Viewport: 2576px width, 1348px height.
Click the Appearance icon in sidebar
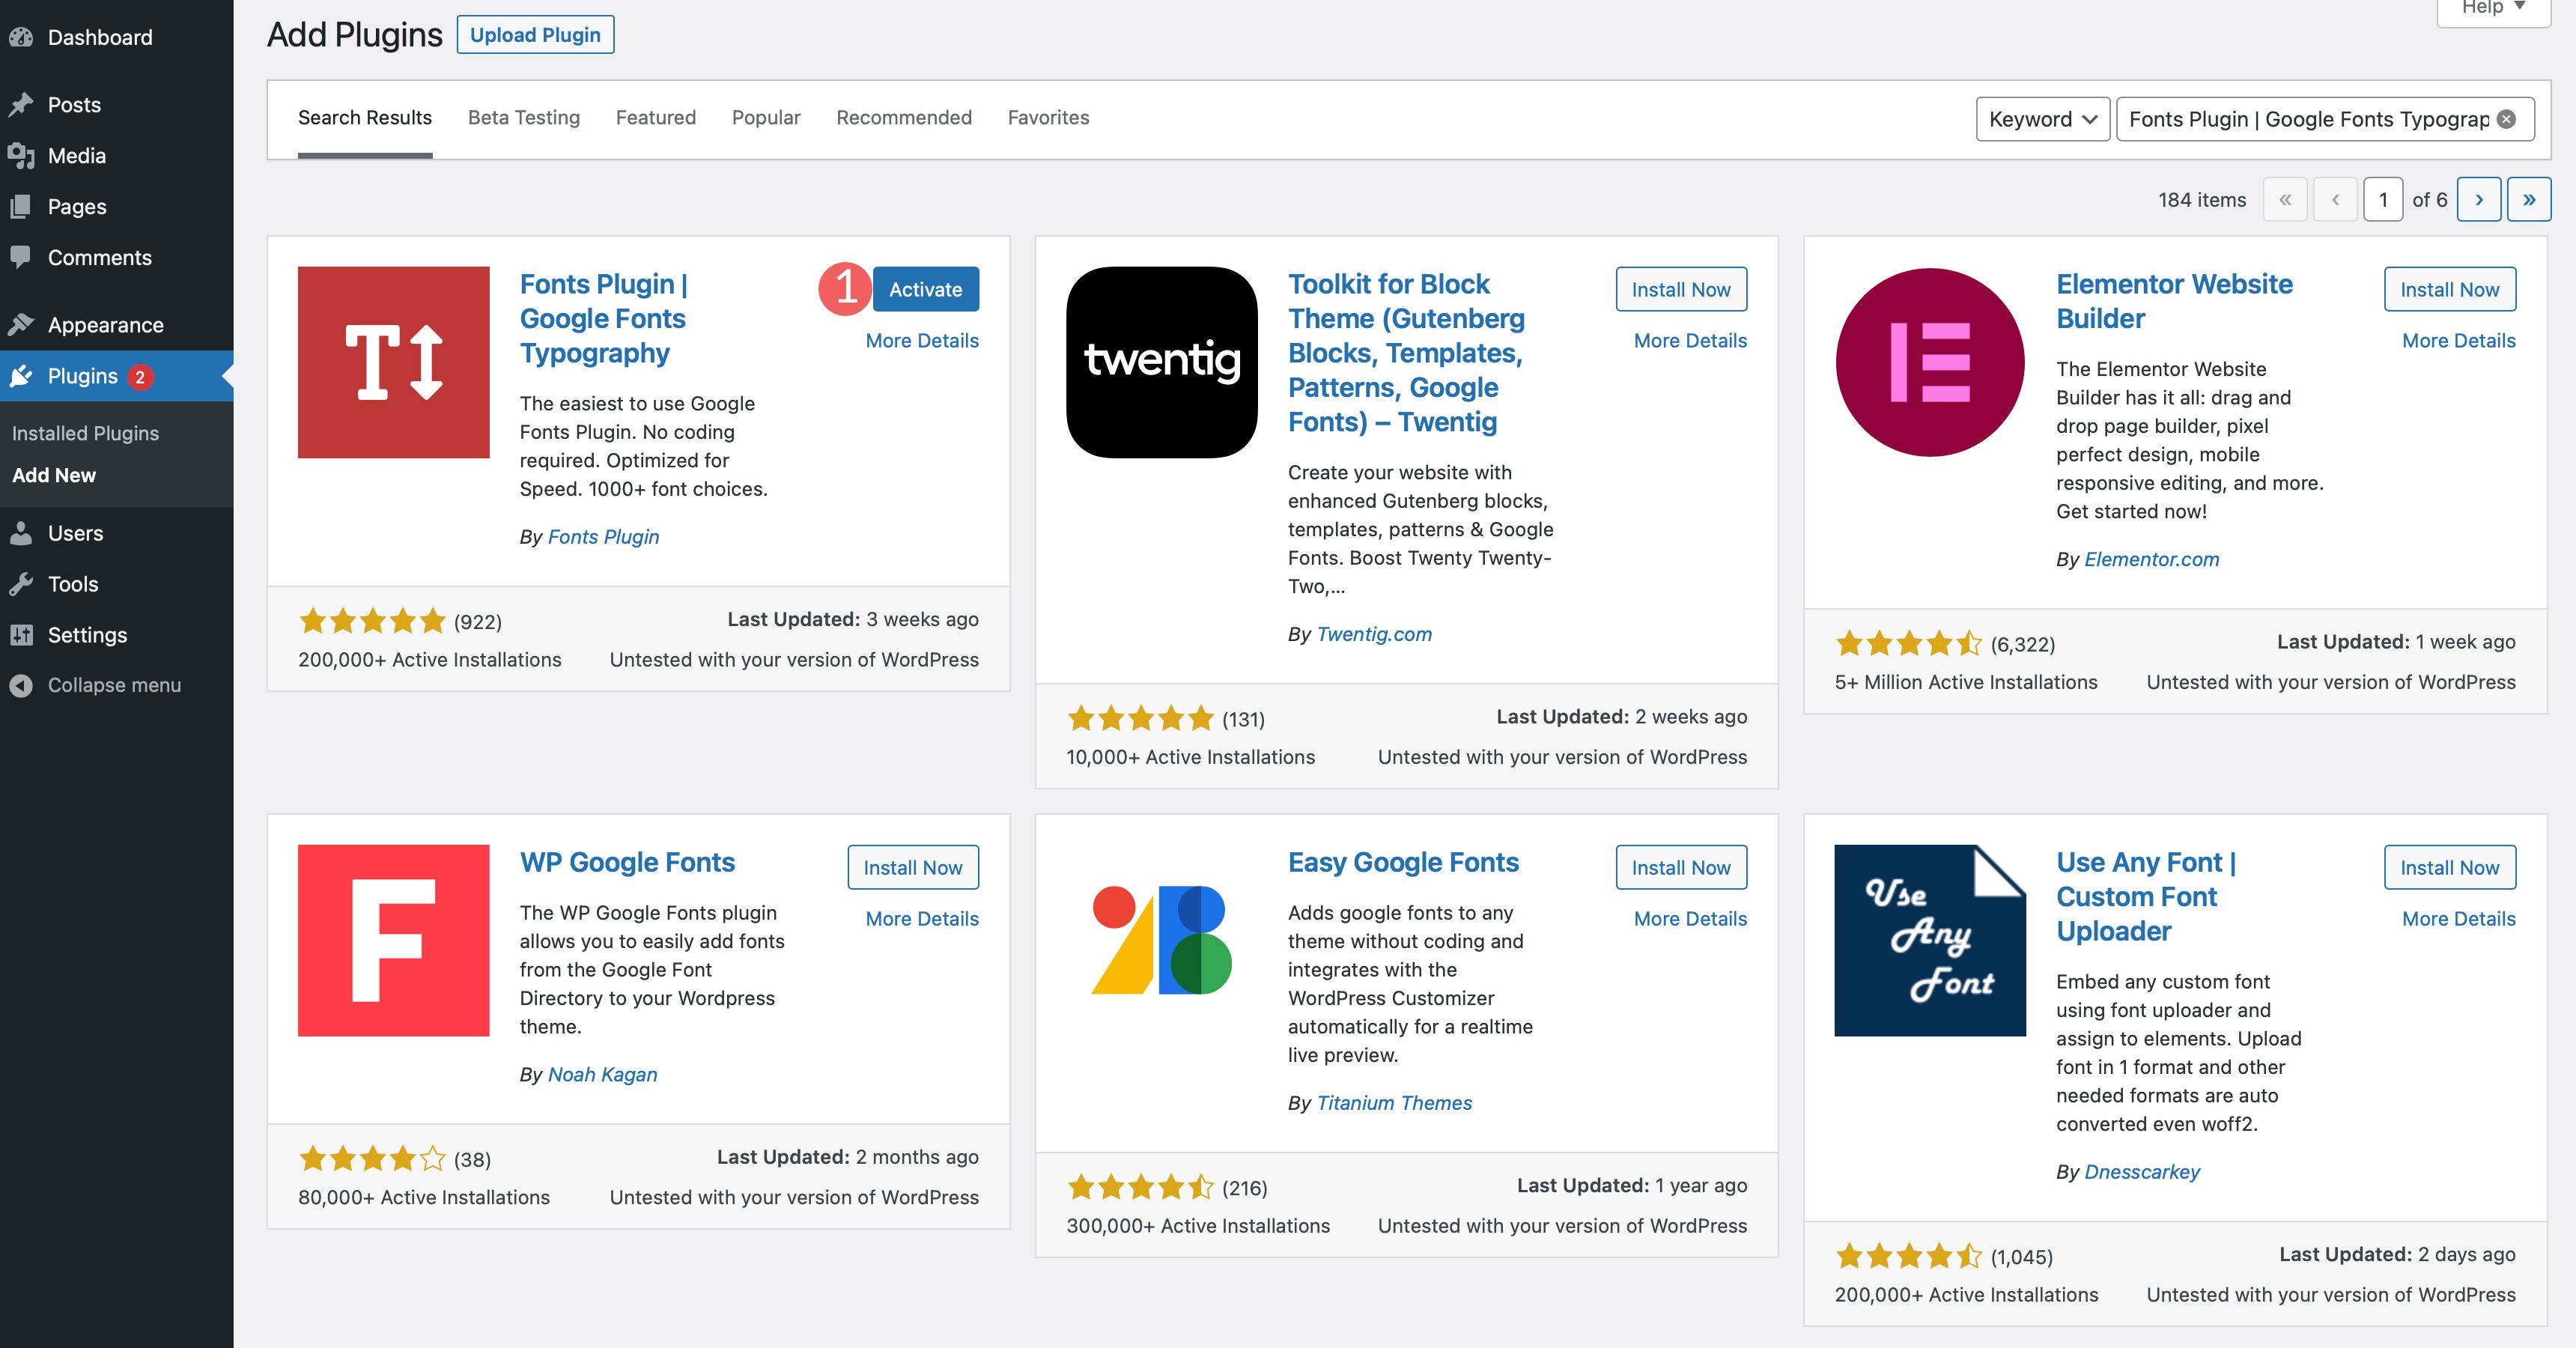coord(24,324)
